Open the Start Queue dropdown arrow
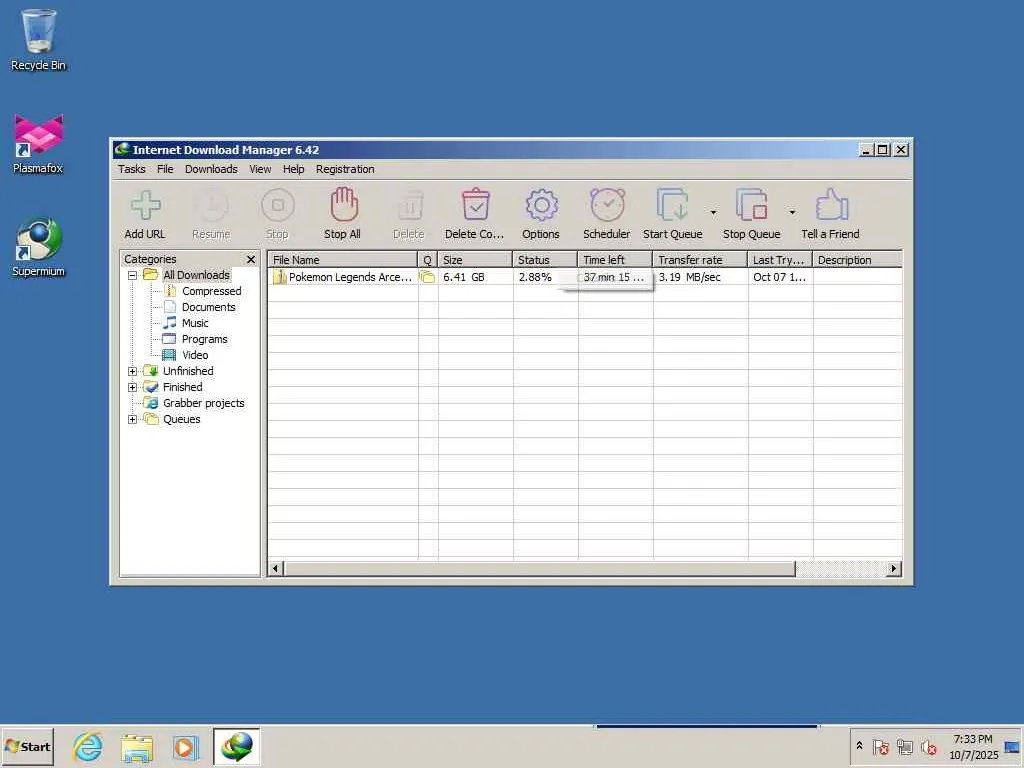Screen dimensions: 1024x768 pyautogui.click(x=713, y=212)
